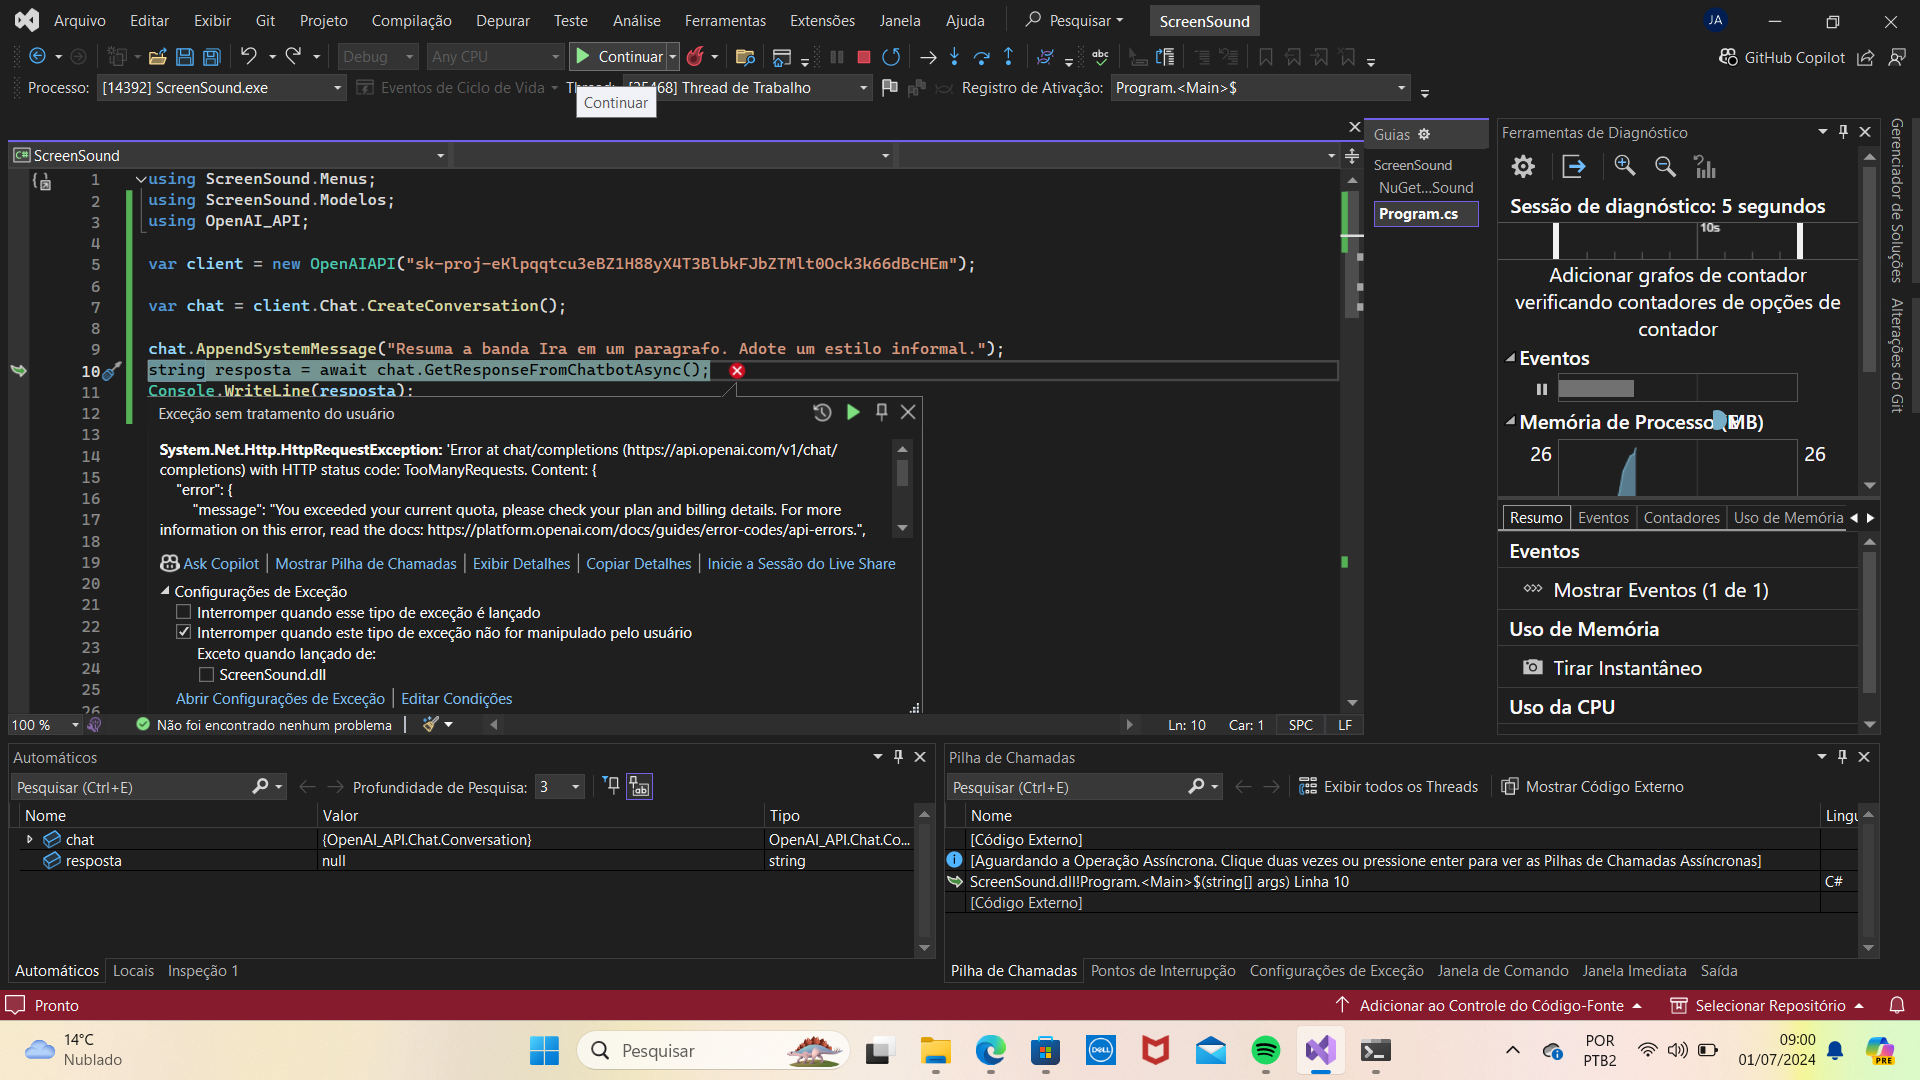Switch to the Locais tab
Screen dimensions: 1920x1080
tap(133, 970)
